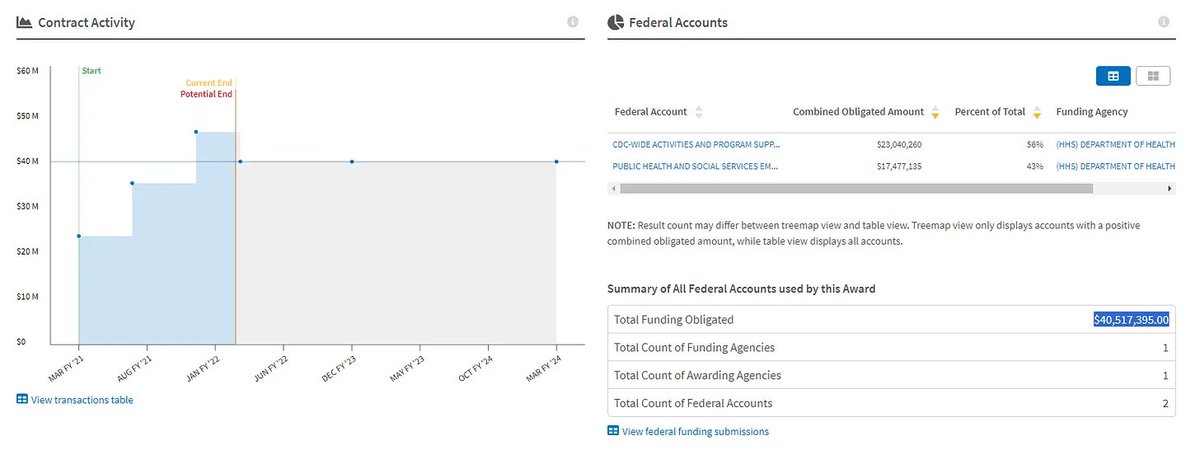Click Federal Accounts info icon
1200x450 pixels.
1163,22
